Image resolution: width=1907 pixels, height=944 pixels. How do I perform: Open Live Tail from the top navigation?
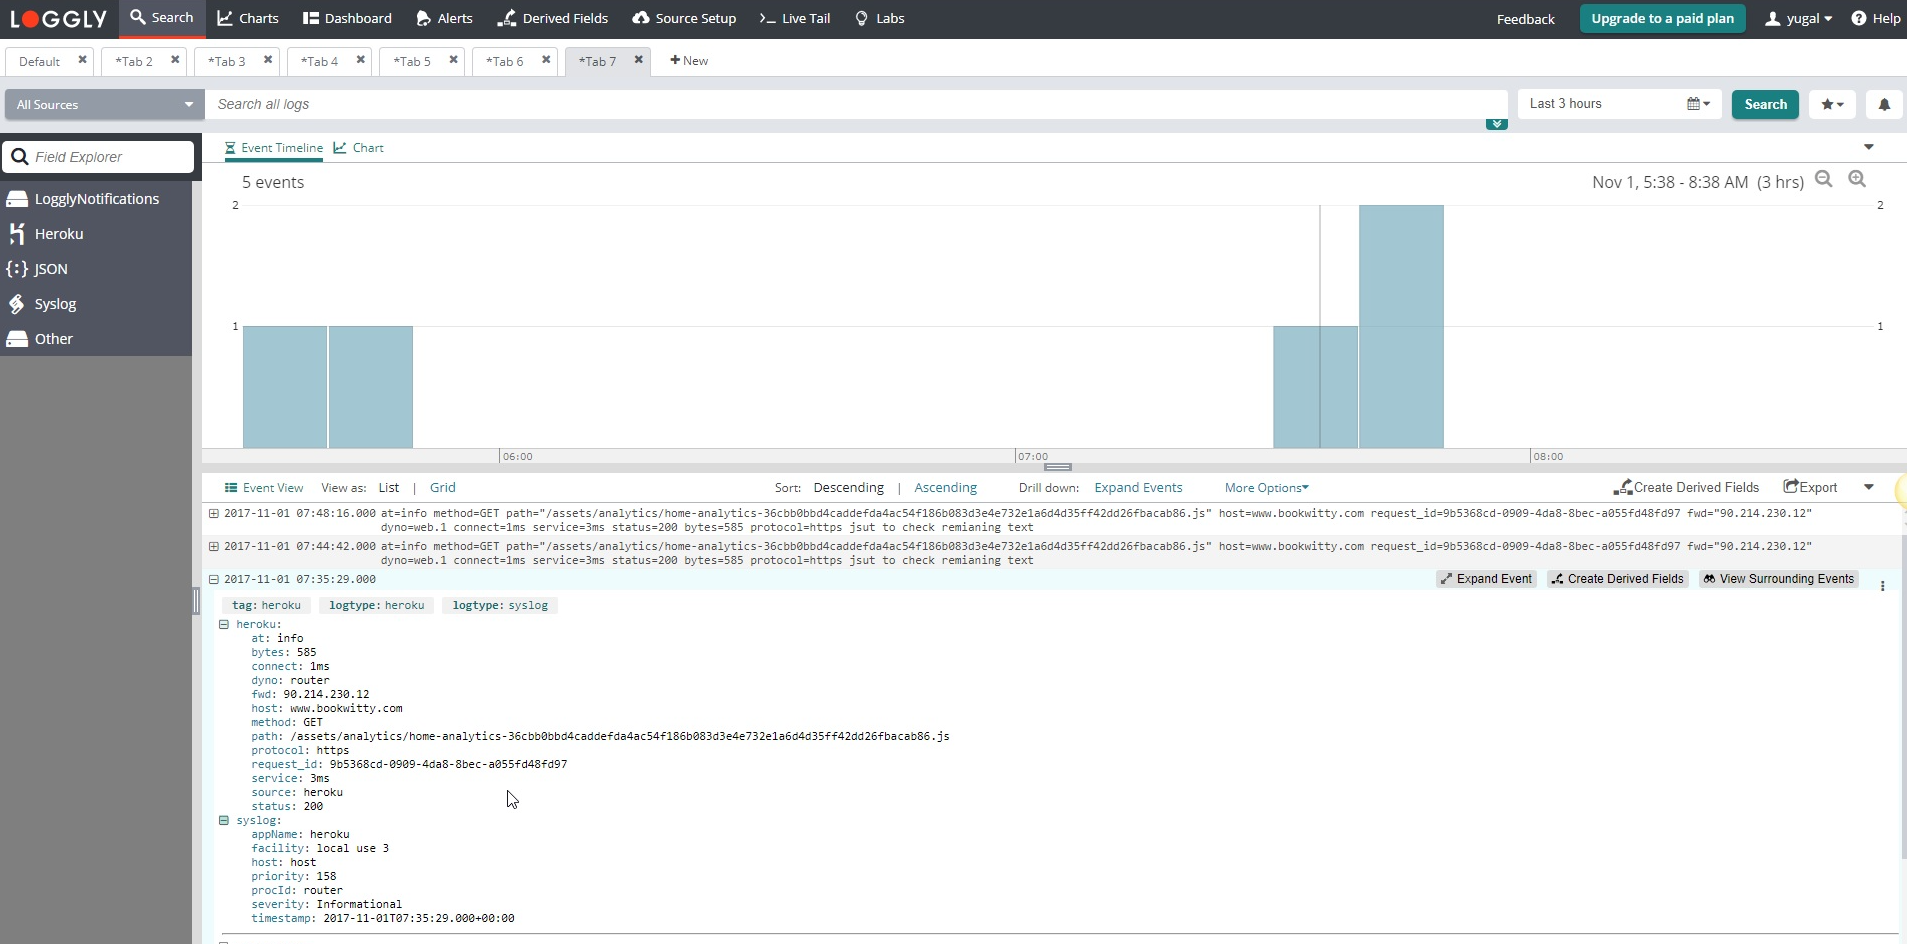(x=795, y=18)
